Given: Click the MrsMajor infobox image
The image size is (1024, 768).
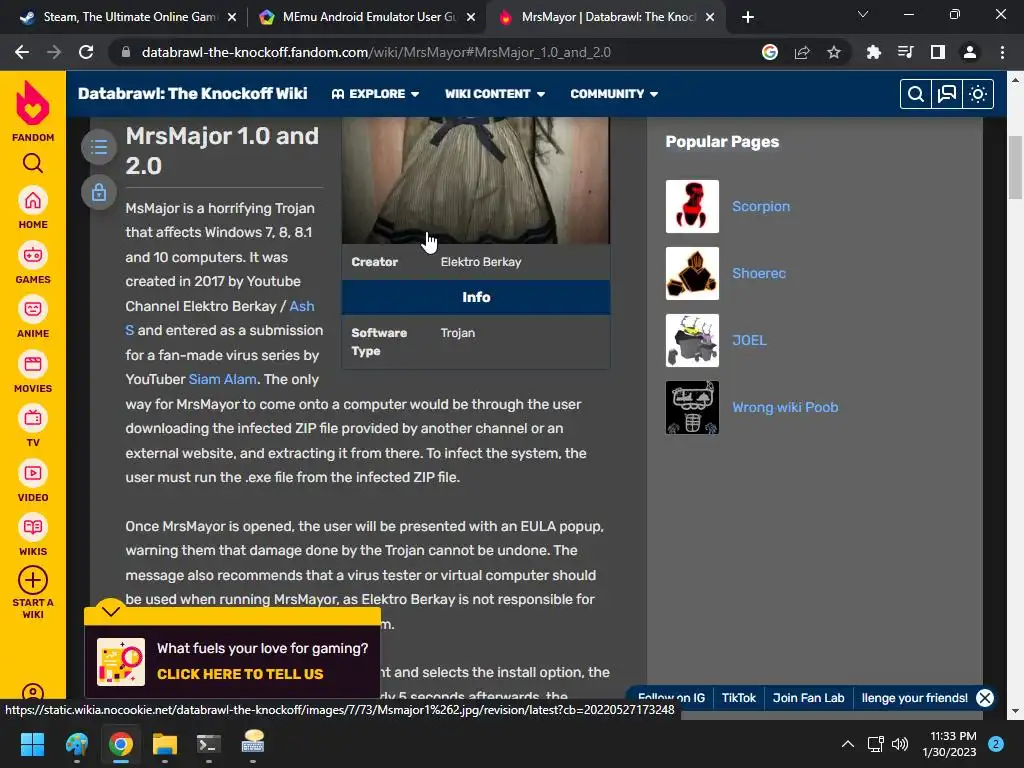Looking at the screenshot, I should tap(475, 181).
